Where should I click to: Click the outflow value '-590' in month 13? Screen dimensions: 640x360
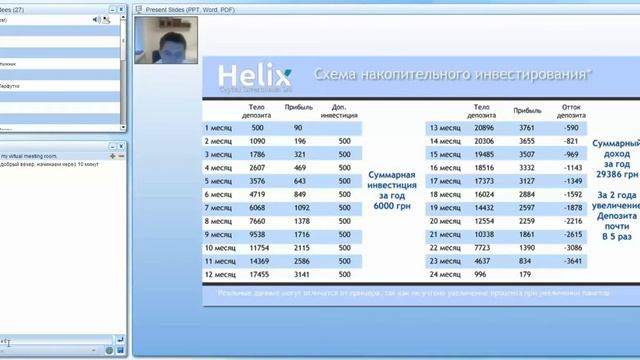click(x=571, y=128)
